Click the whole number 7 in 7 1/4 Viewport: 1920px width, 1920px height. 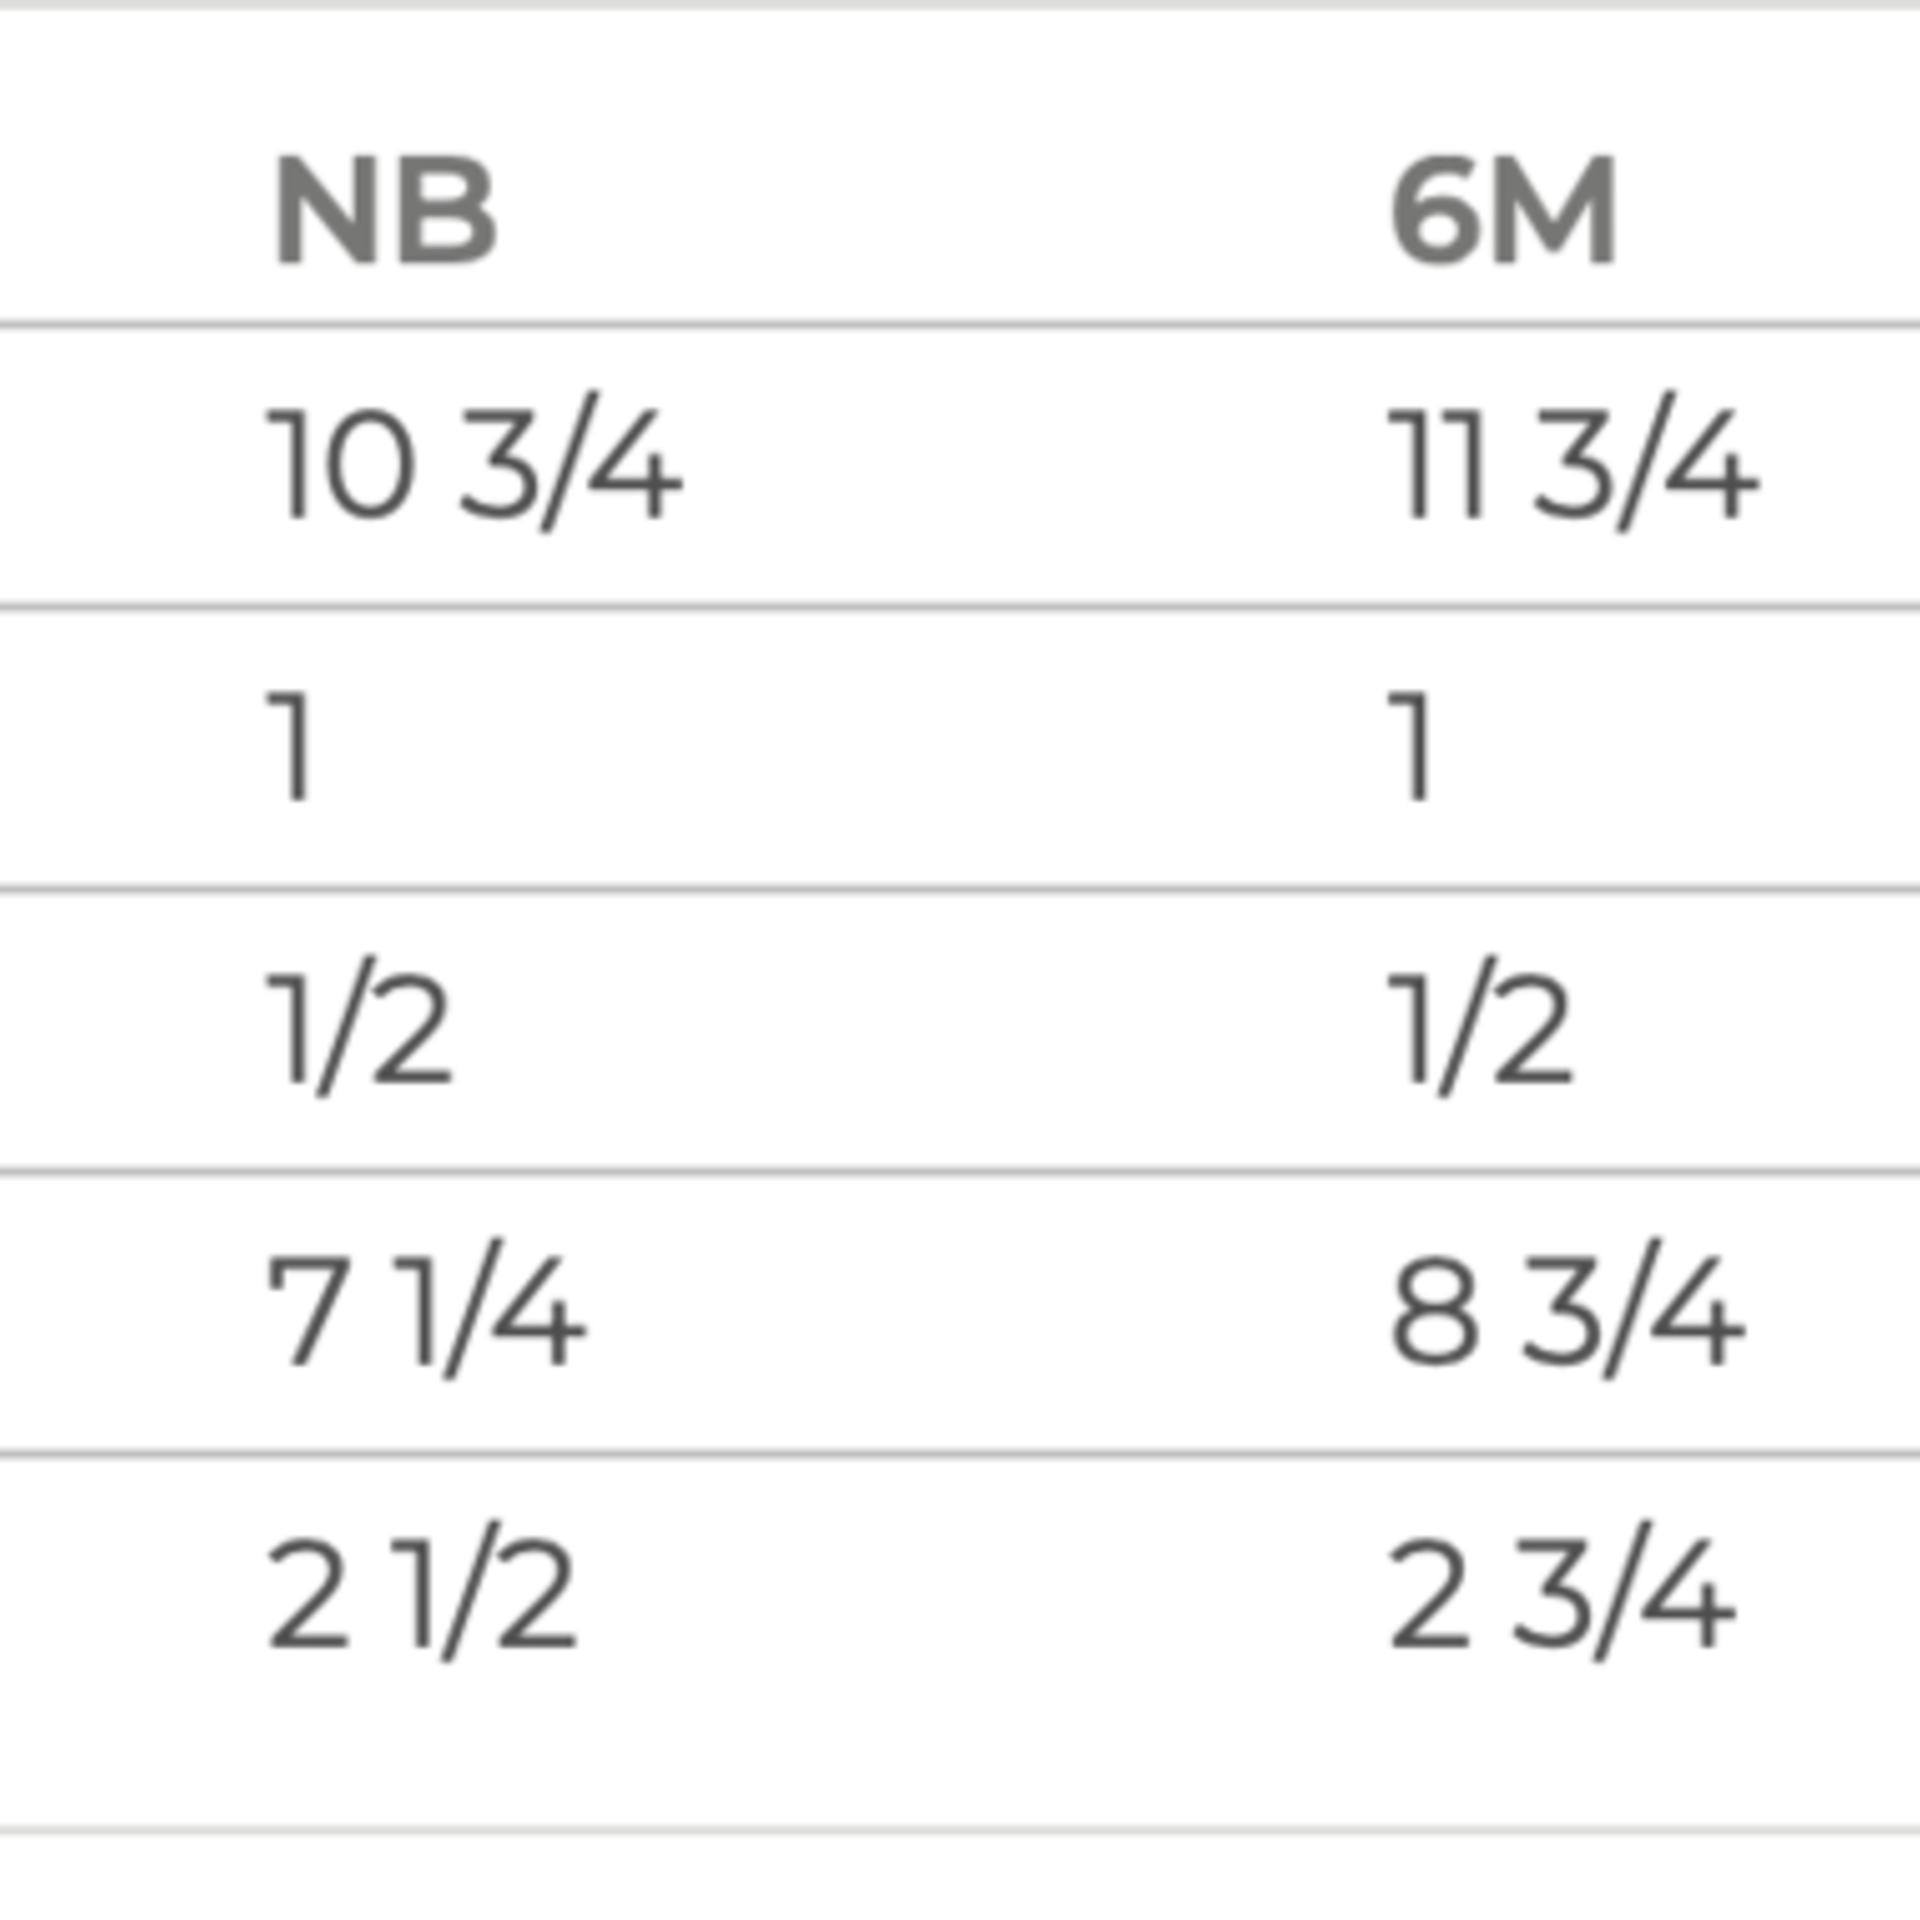click(x=308, y=1312)
